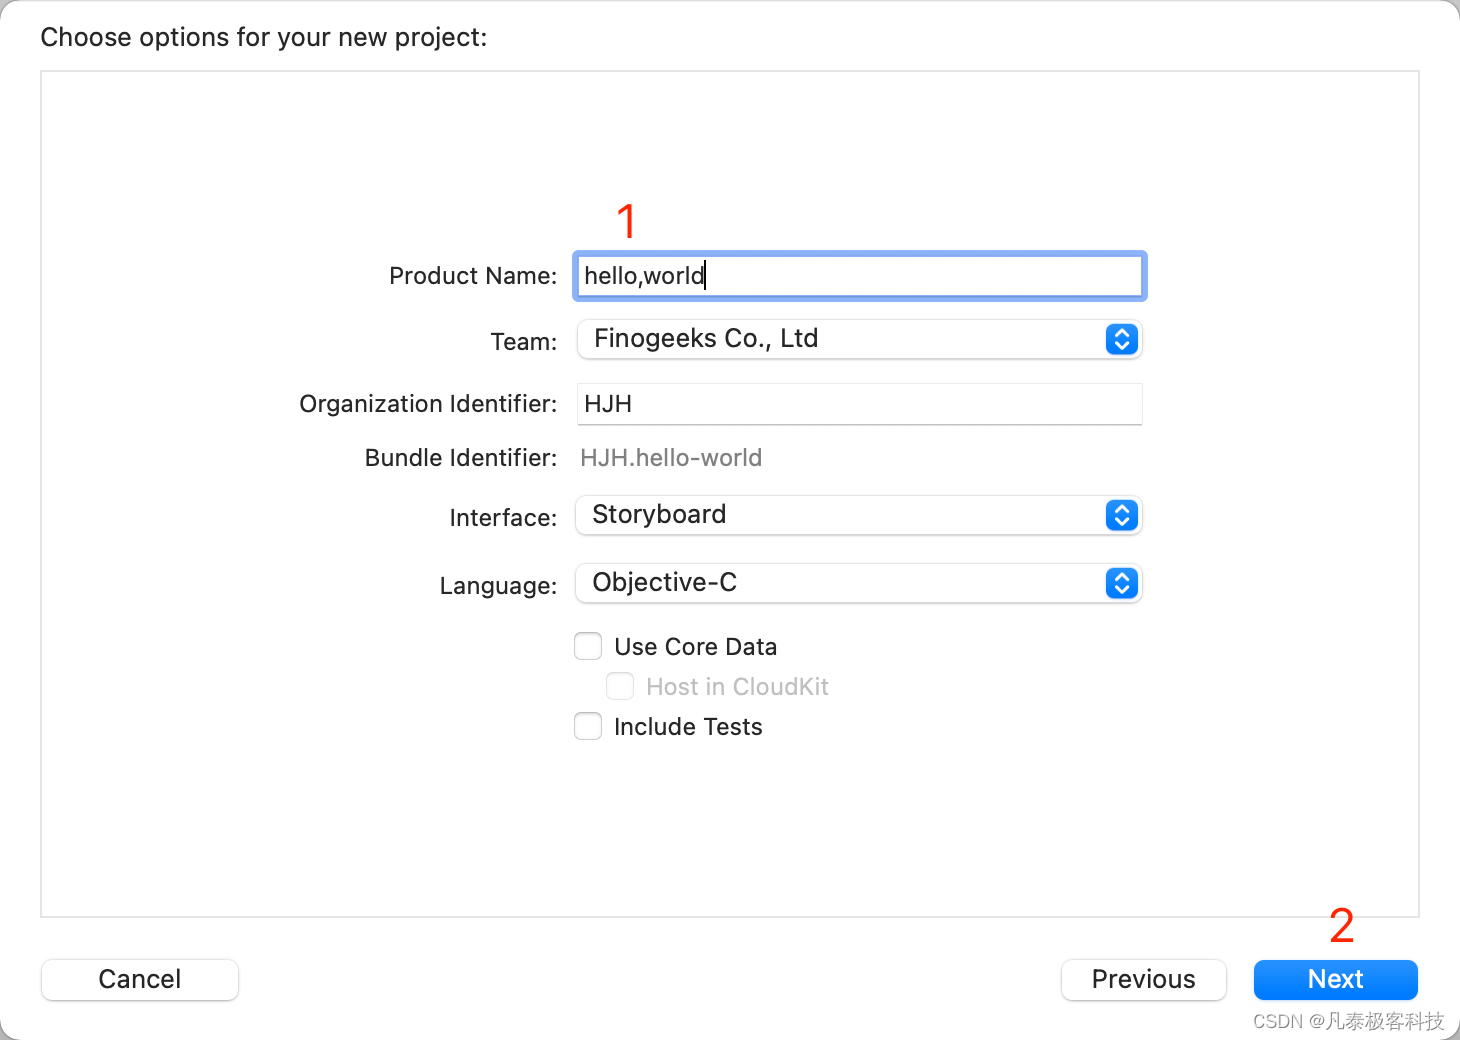Click the Organization Identifier field containing HJH
The width and height of the screenshot is (1460, 1040).
(x=858, y=404)
